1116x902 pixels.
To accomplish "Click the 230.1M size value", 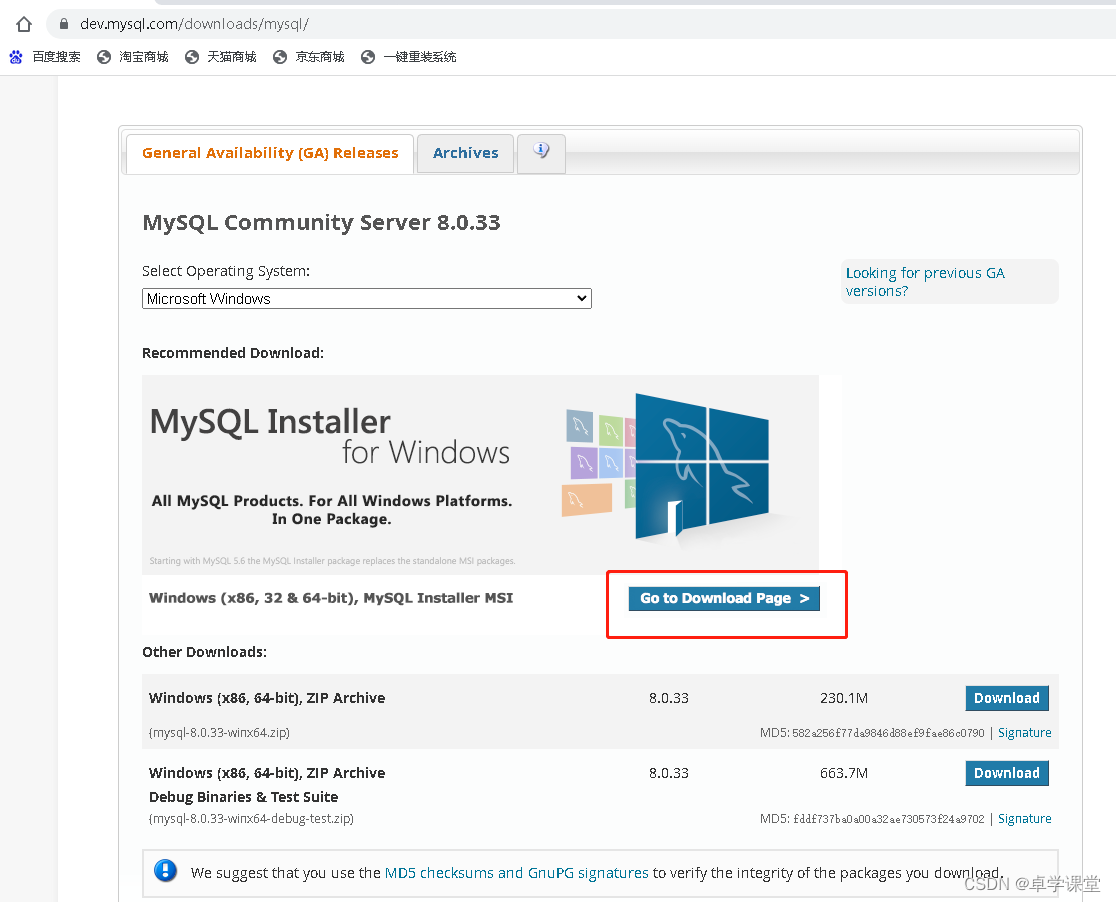I will [x=843, y=698].
